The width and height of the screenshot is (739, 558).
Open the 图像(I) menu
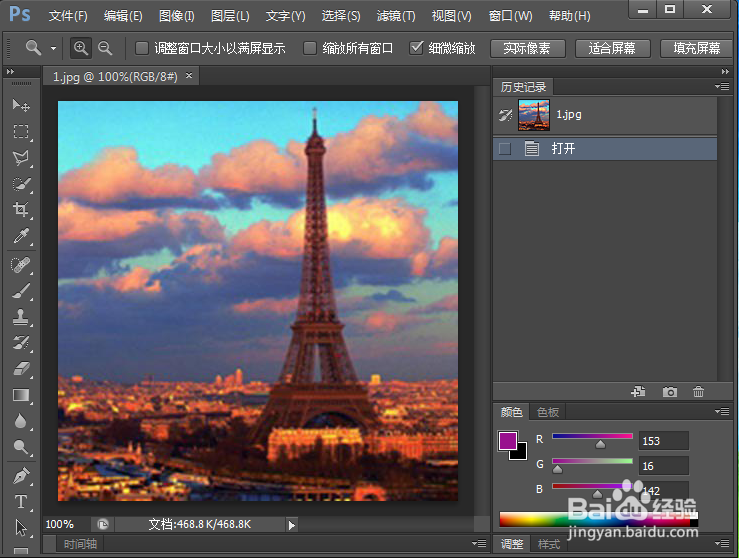click(x=176, y=16)
